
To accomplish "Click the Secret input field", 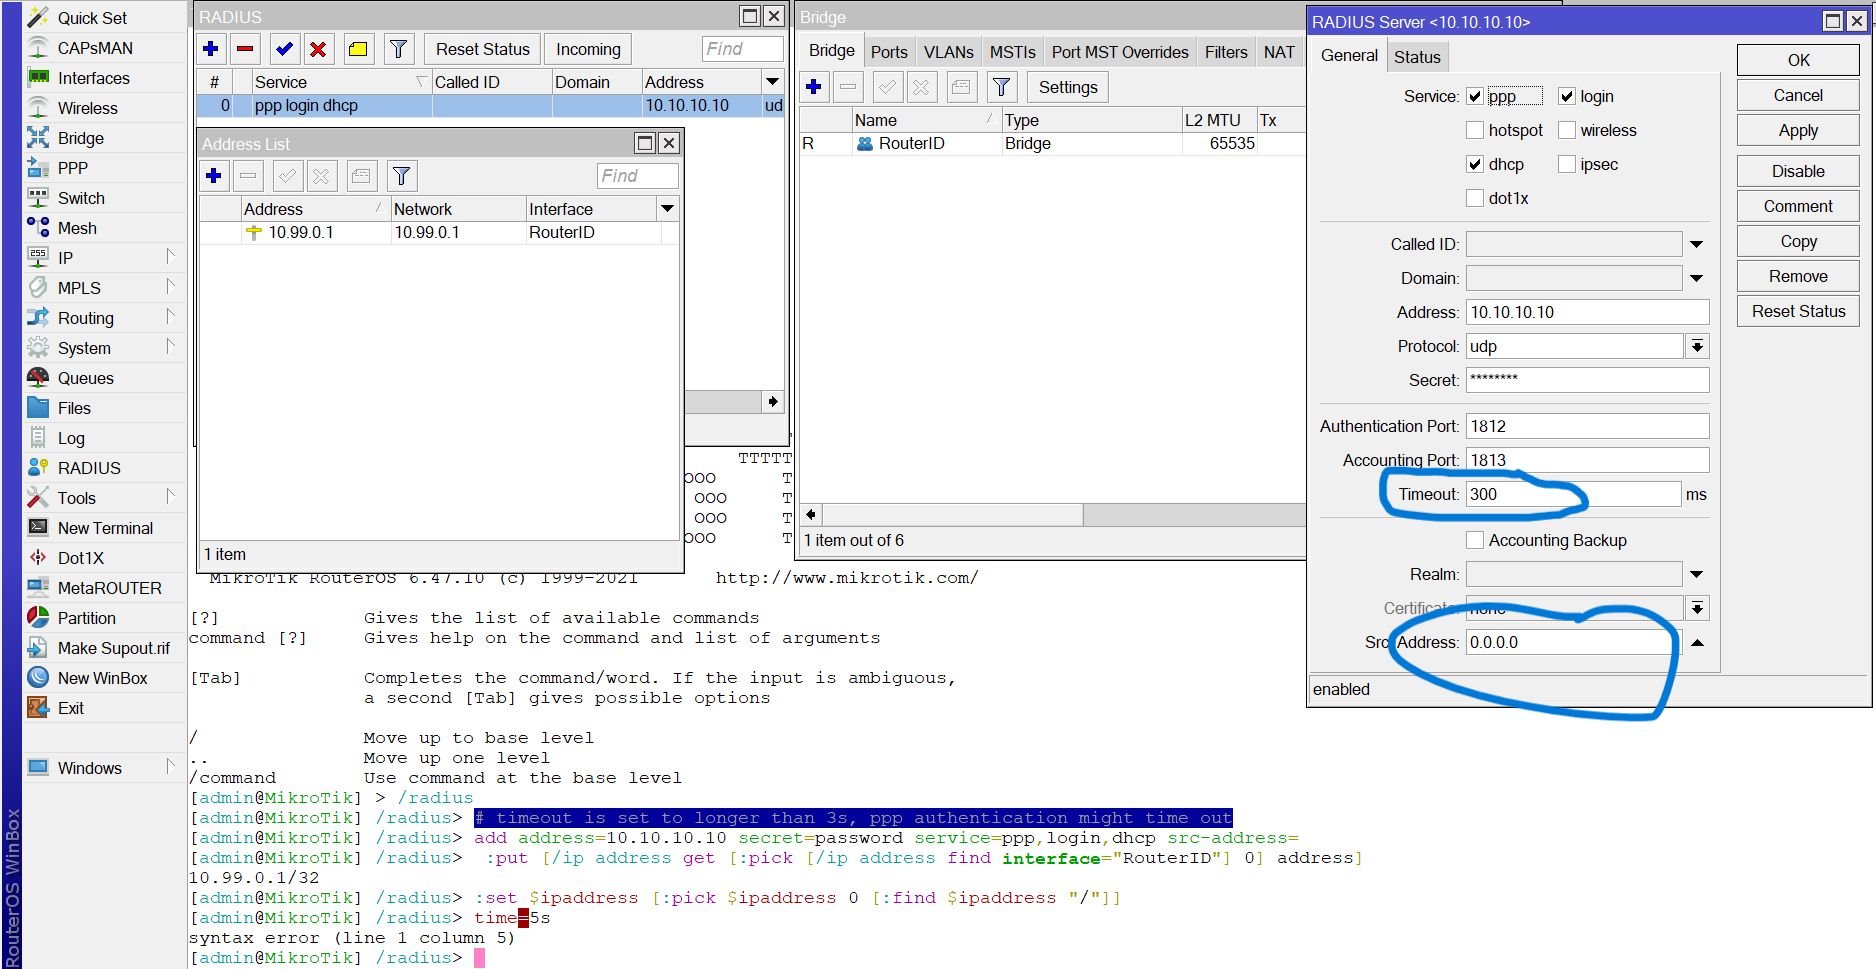I will [x=1587, y=380].
